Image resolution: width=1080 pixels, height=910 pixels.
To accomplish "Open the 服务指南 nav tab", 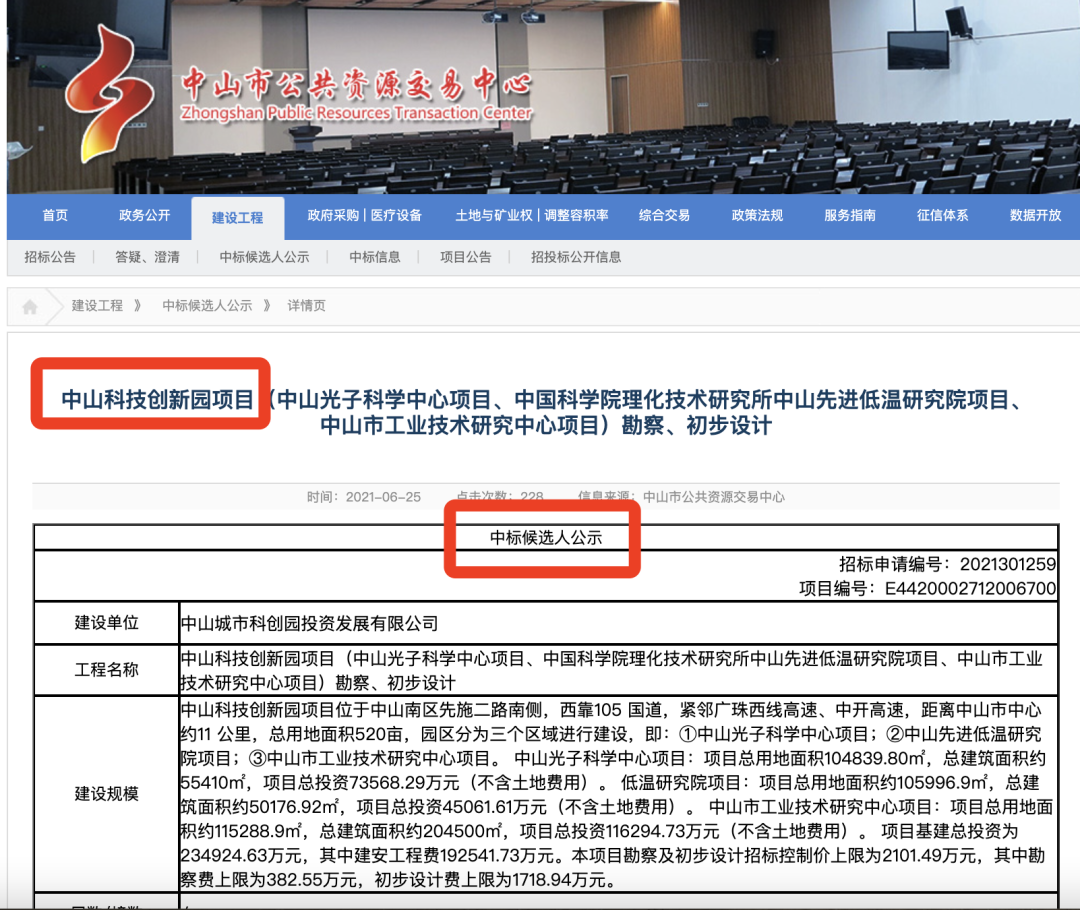I will pyautogui.click(x=850, y=216).
